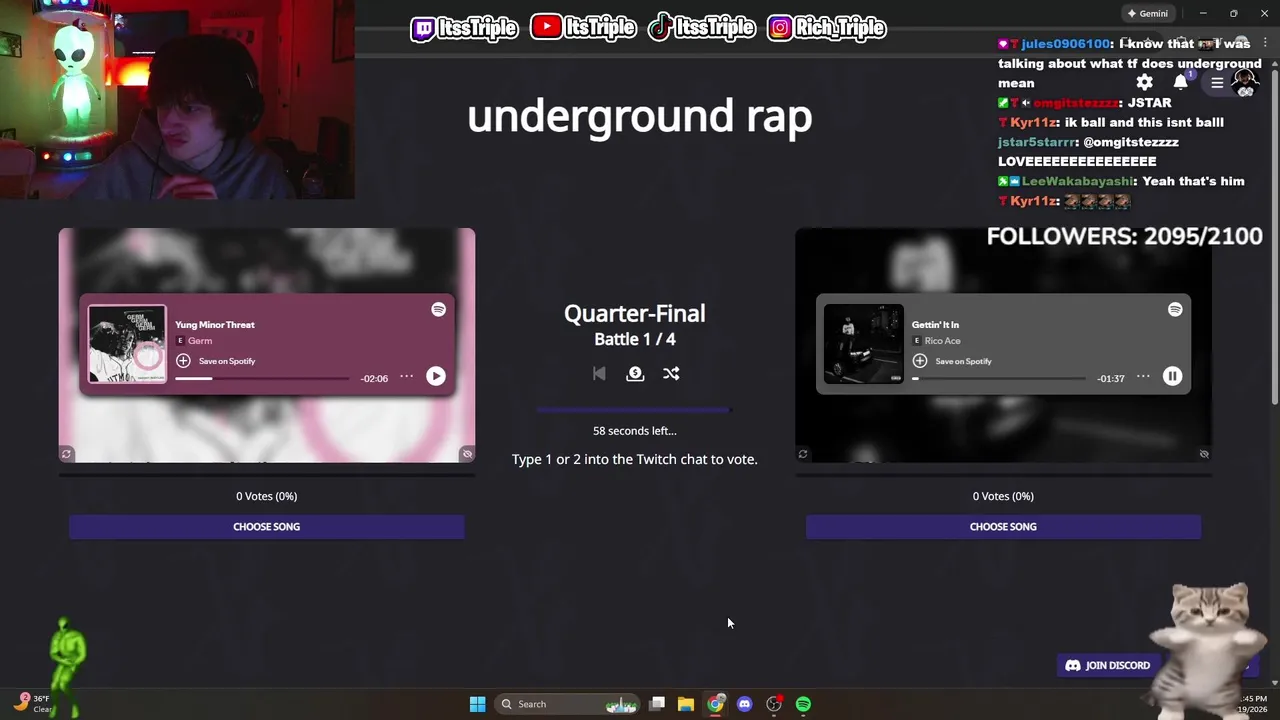The width and height of the screenshot is (1280, 720).
Task: Click the 'Quarter-Final' heading
Action: [x=635, y=313]
